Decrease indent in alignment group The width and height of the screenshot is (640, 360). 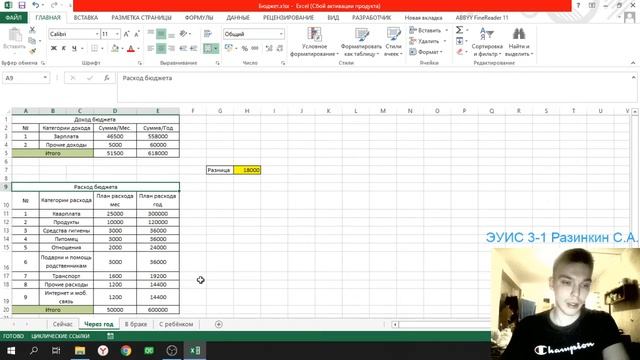coord(183,49)
